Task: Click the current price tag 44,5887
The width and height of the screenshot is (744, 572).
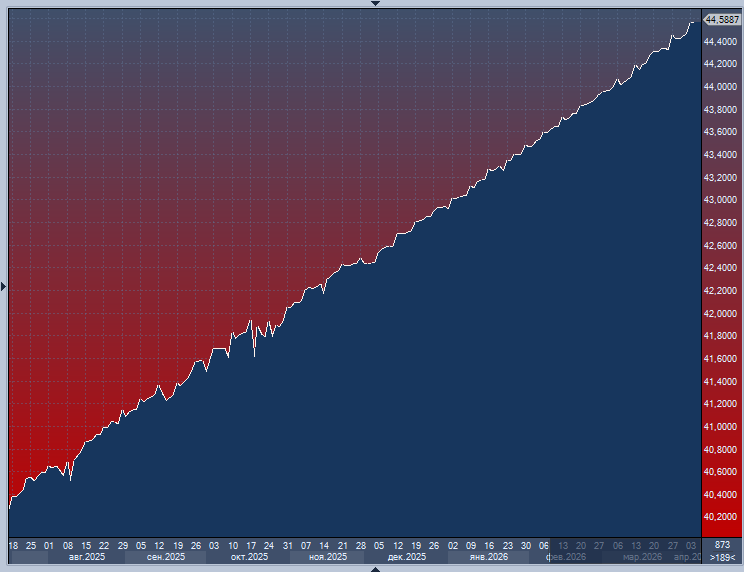Action: (722, 19)
